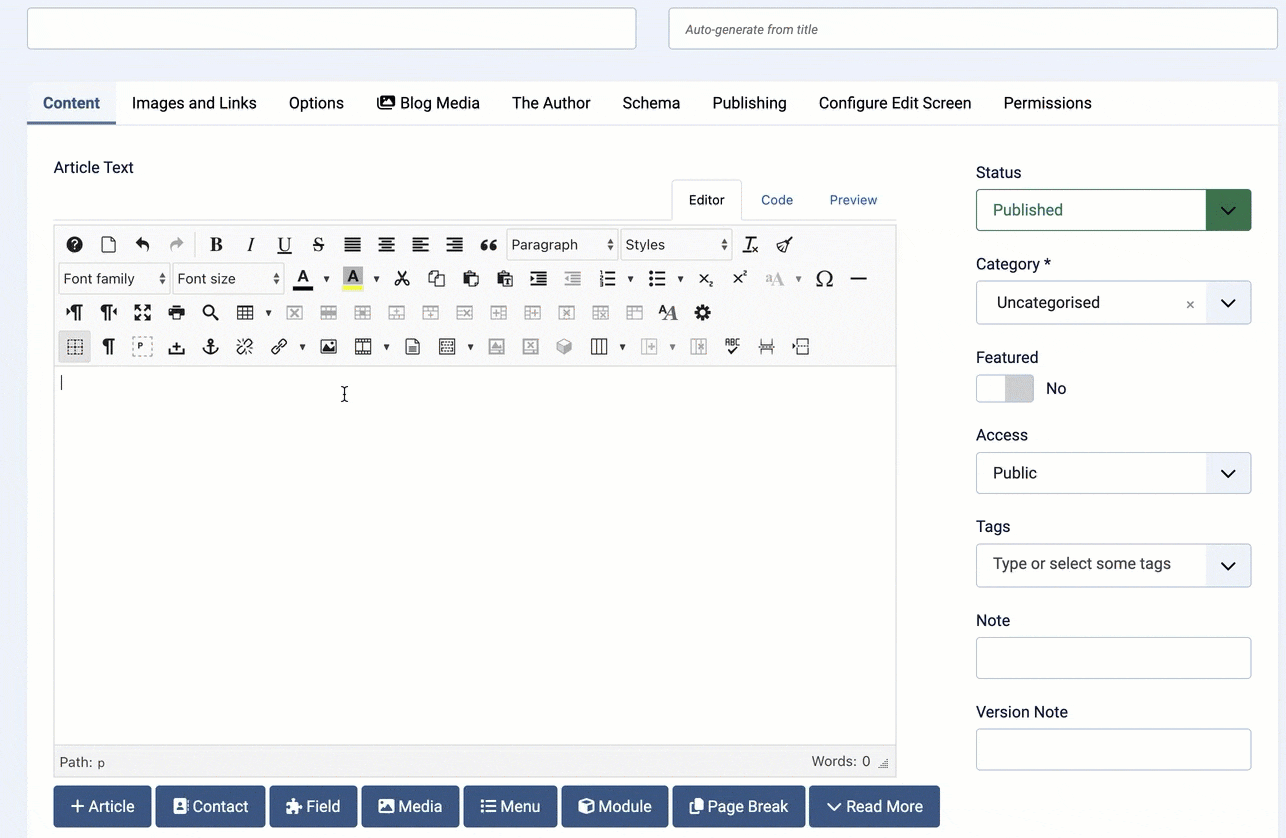Click the Anchor icon
Viewport: 1286px width, 838px height.
pyautogui.click(x=211, y=347)
